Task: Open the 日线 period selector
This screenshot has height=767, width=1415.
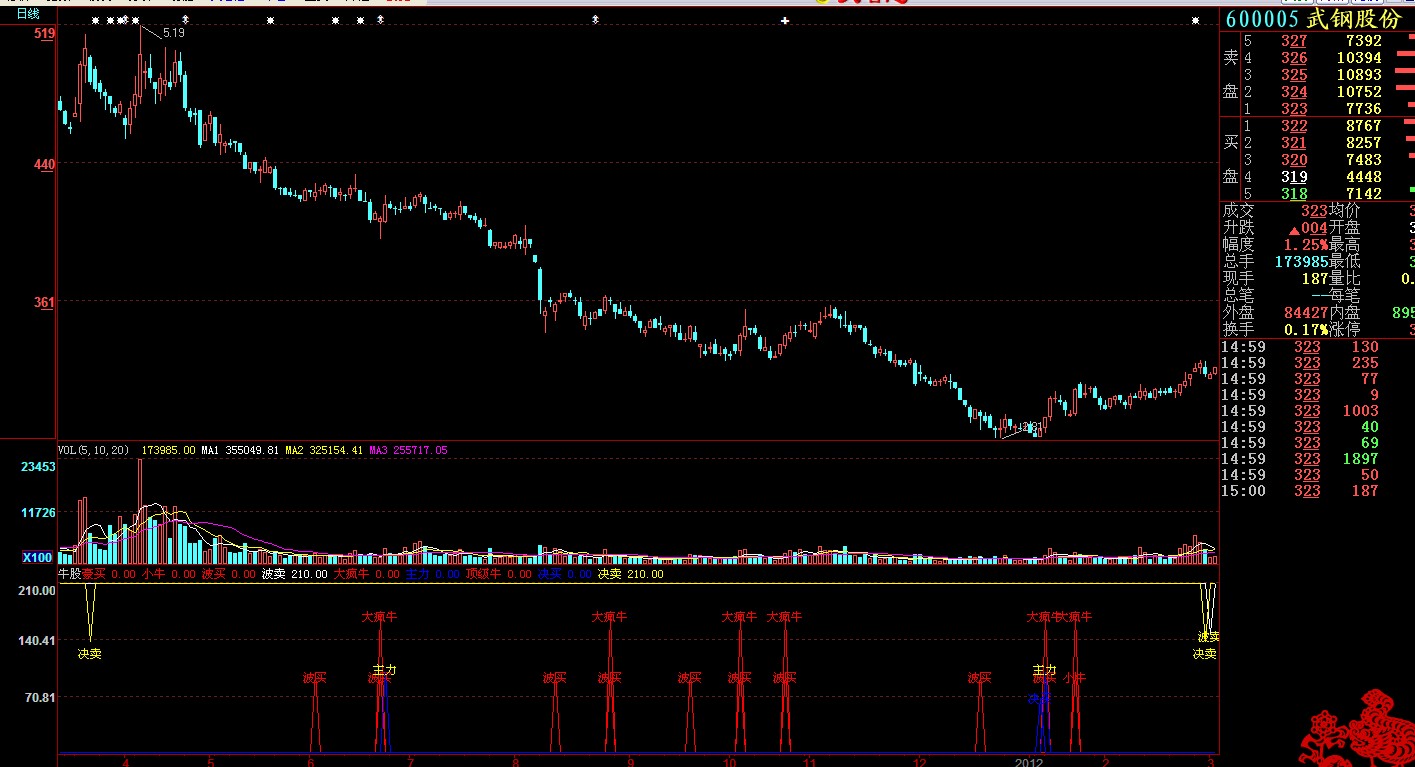Action: [28, 13]
